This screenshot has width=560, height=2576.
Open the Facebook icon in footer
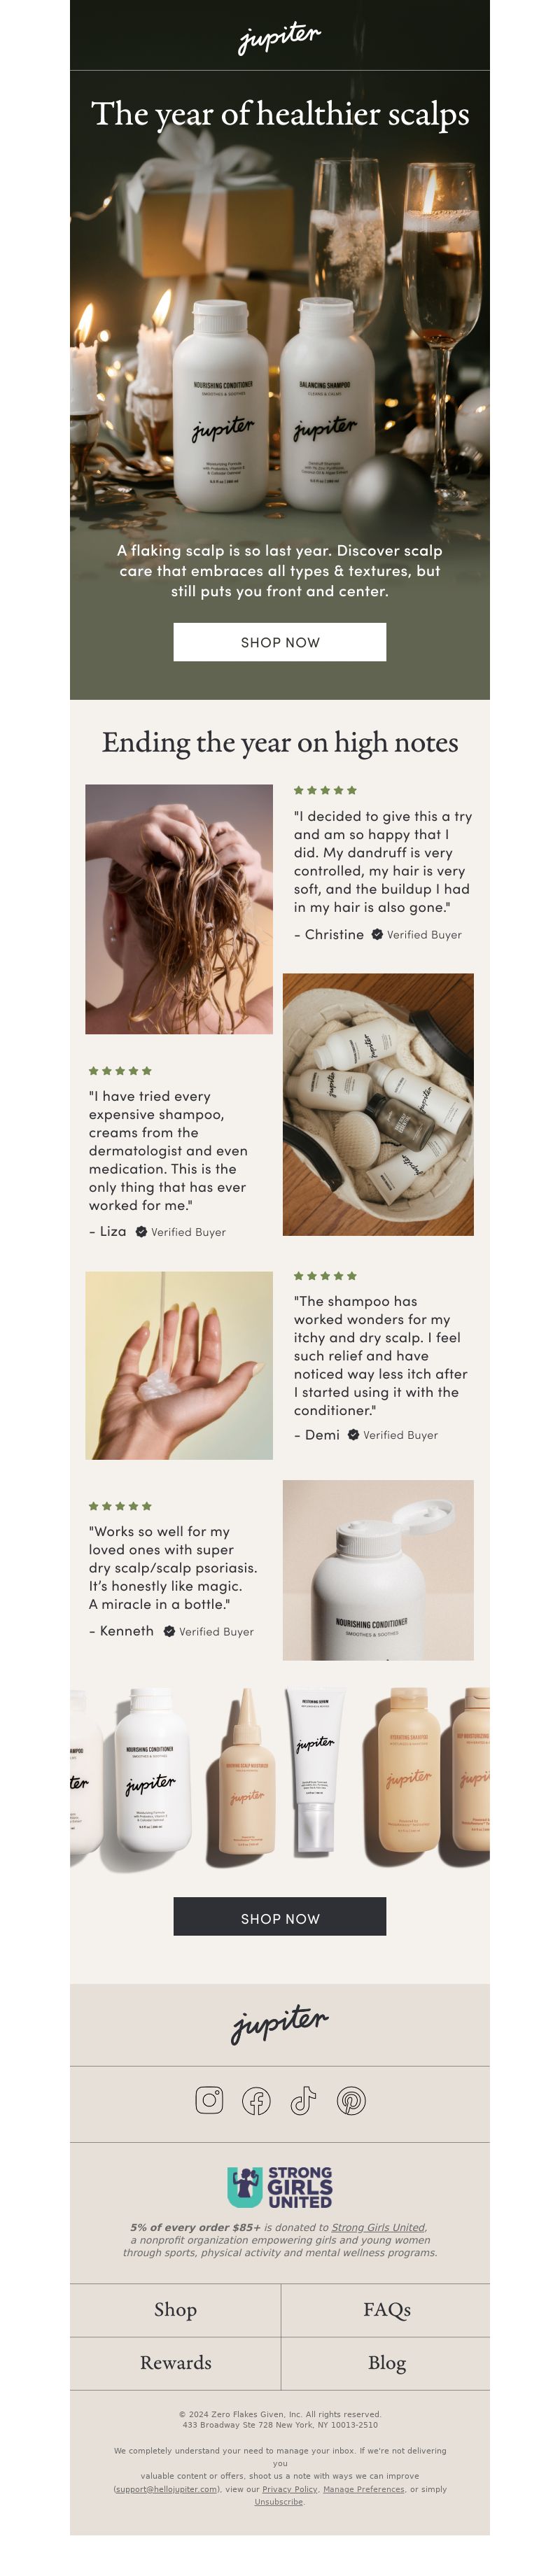click(256, 2100)
